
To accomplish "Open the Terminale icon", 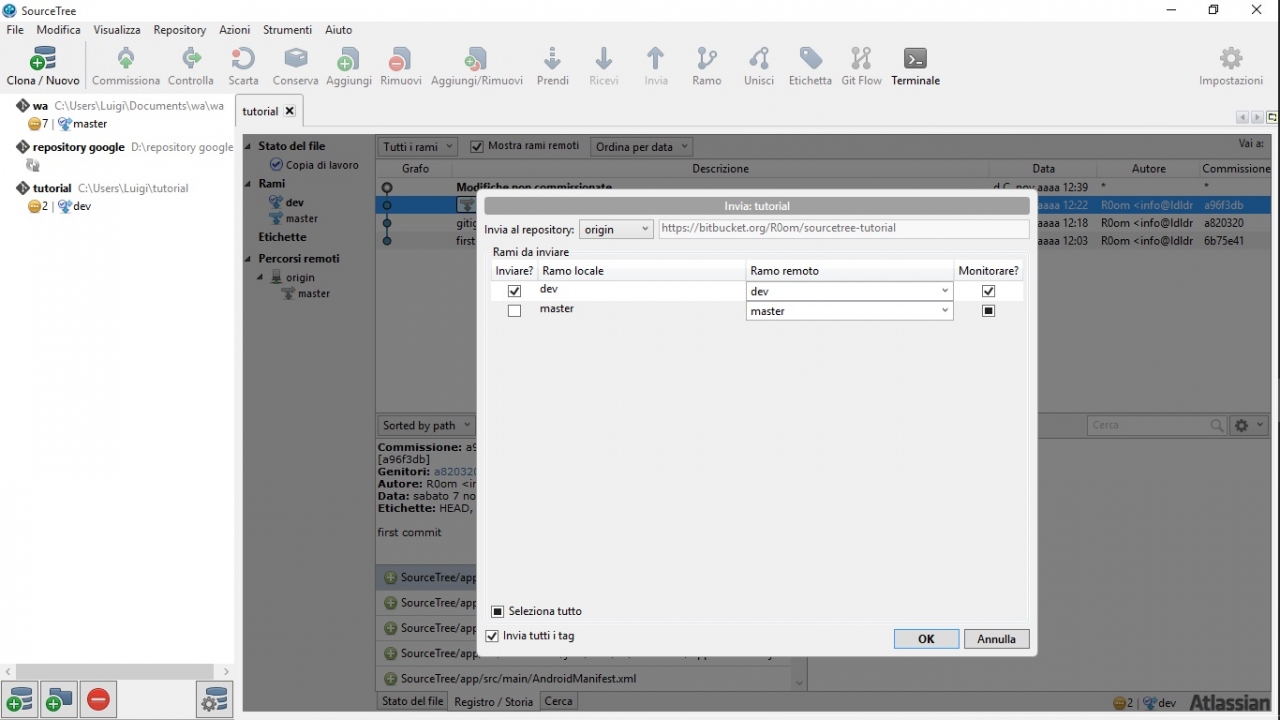I will pos(915,66).
